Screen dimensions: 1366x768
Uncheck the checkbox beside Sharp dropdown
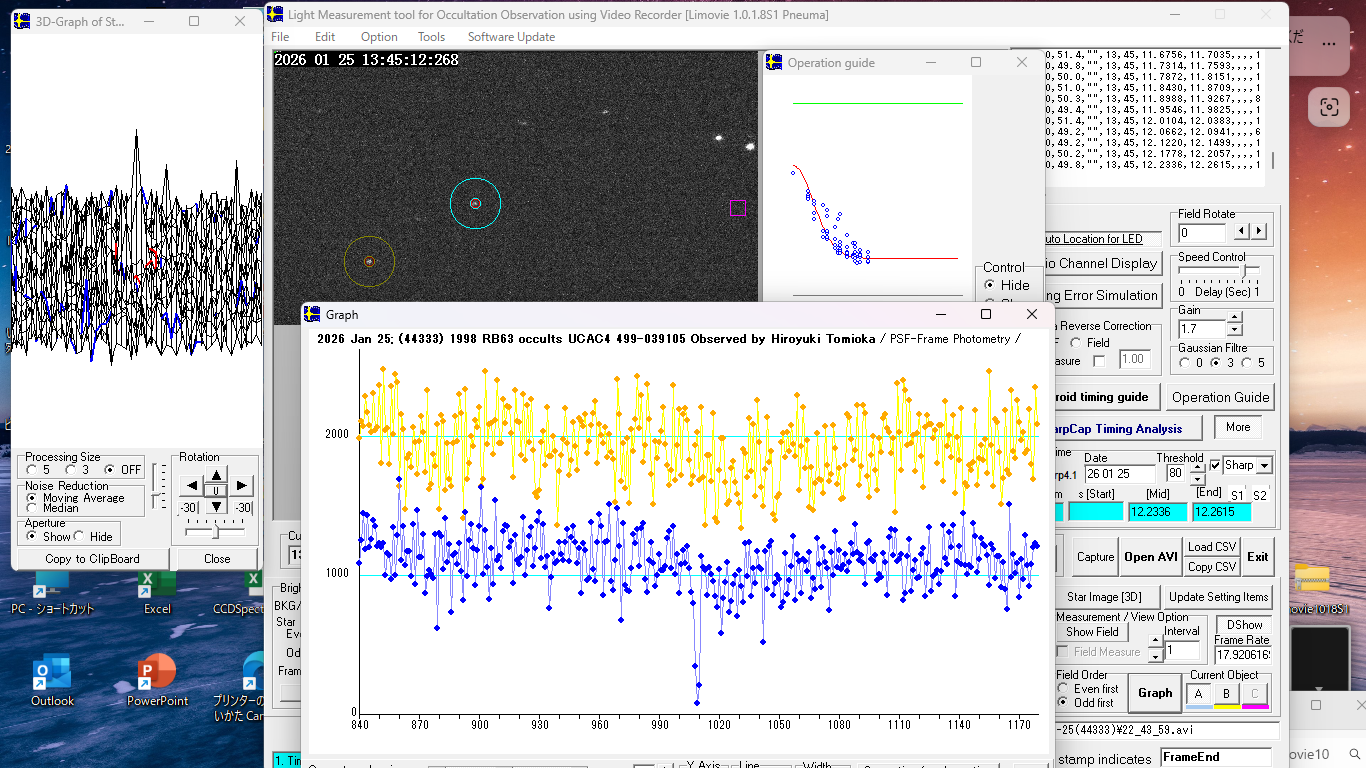coord(1215,465)
